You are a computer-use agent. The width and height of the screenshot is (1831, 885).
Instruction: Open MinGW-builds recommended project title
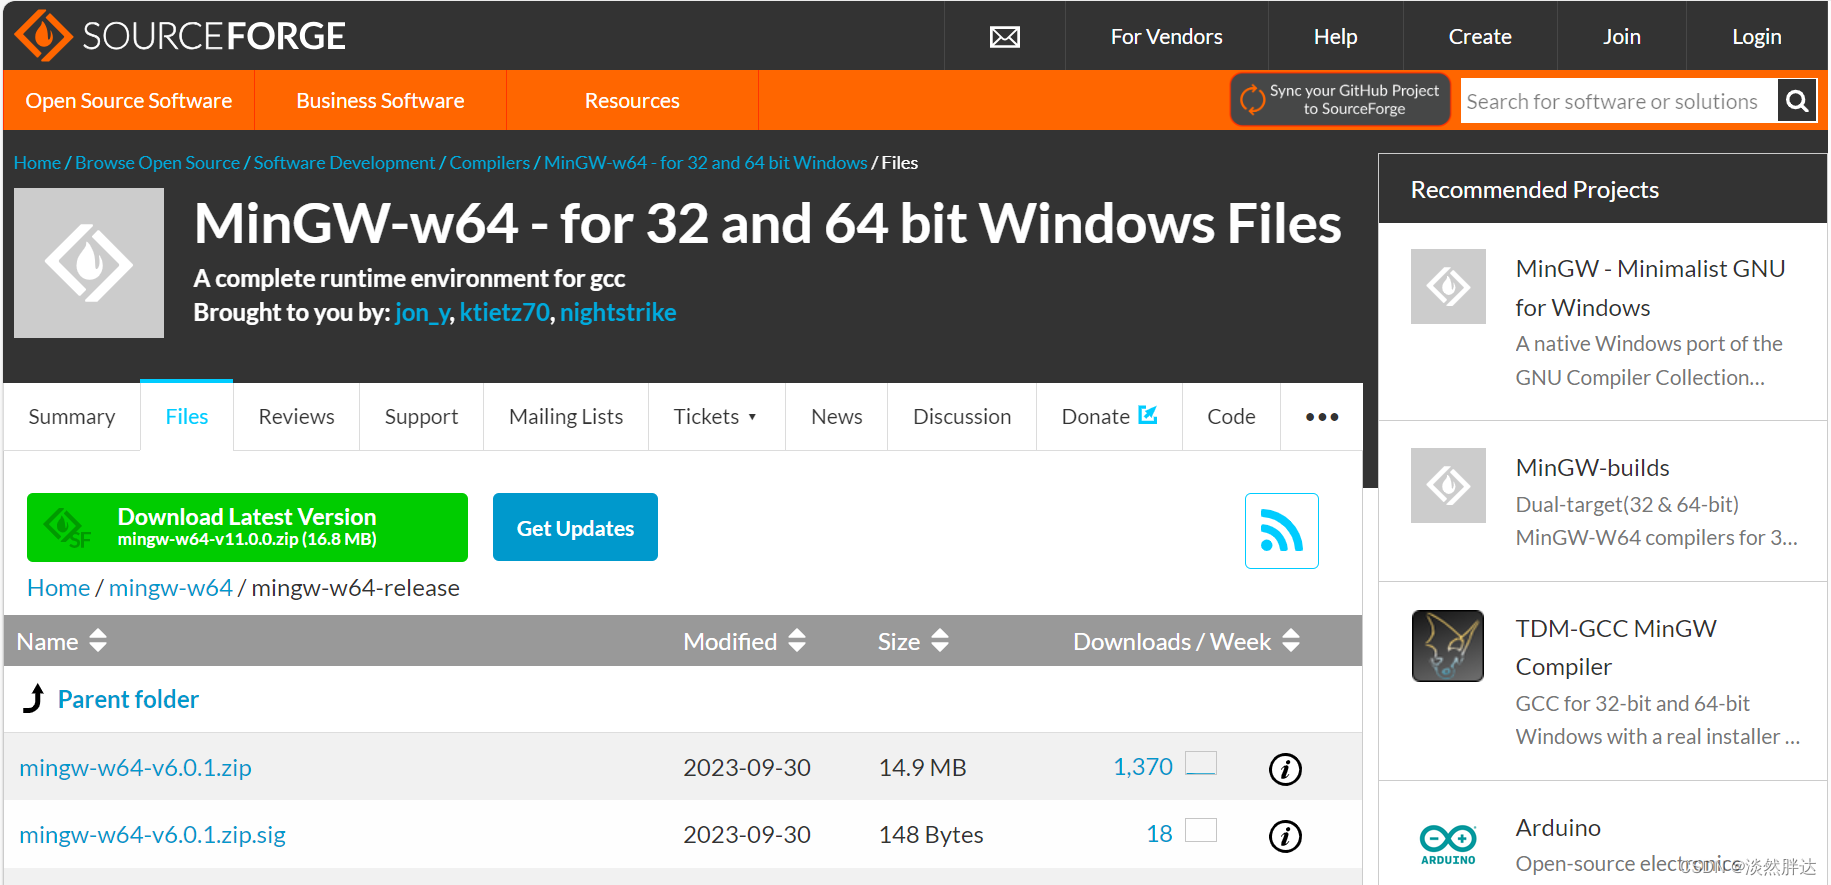[x=1593, y=468]
